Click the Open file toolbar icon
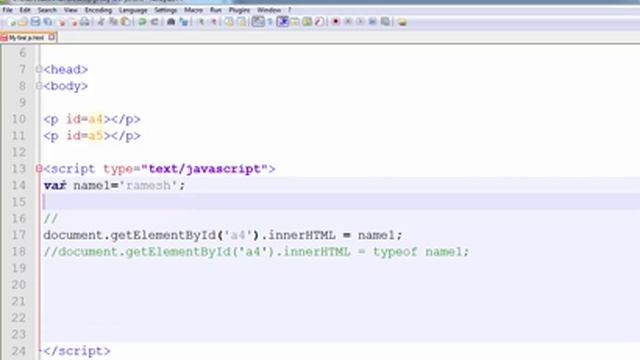This screenshot has width=640, height=360. click(23, 22)
